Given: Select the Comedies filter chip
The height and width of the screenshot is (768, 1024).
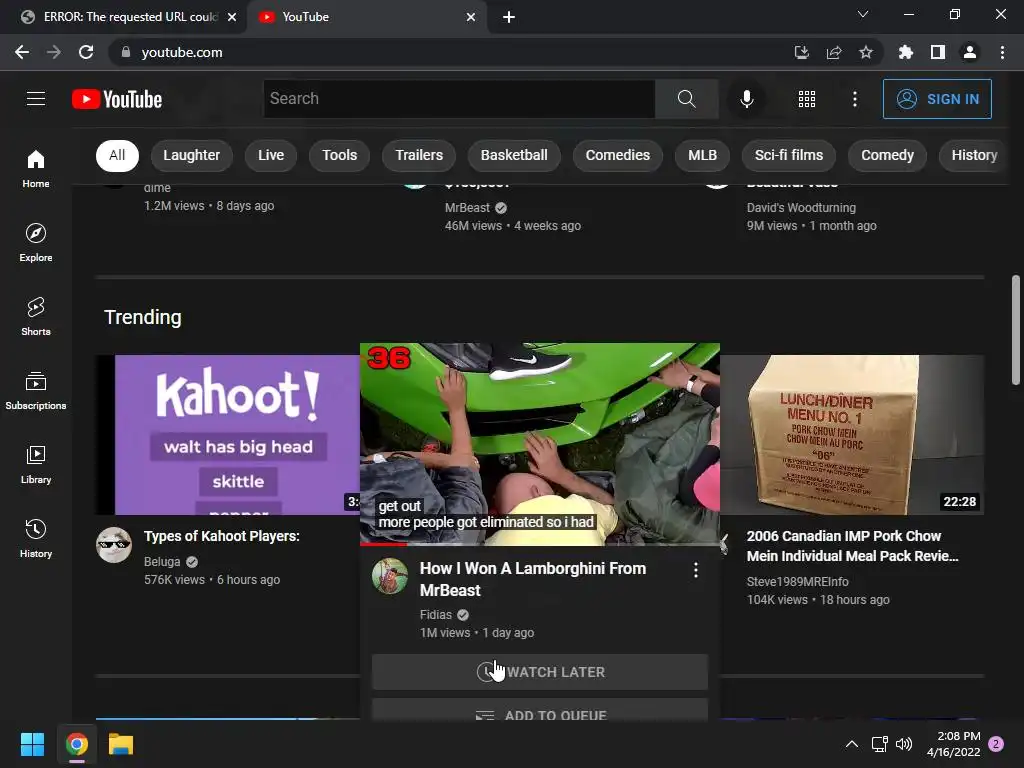Looking at the screenshot, I should click(618, 155).
